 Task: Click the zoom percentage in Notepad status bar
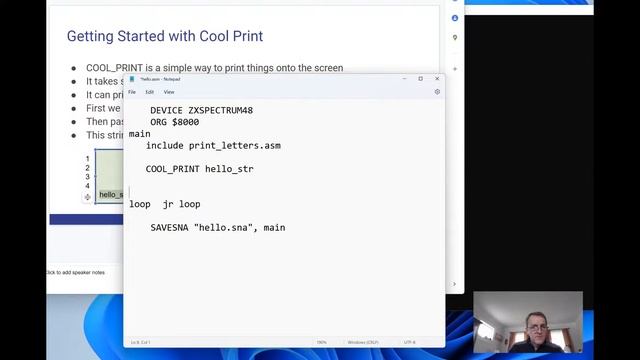click(322, 342)
